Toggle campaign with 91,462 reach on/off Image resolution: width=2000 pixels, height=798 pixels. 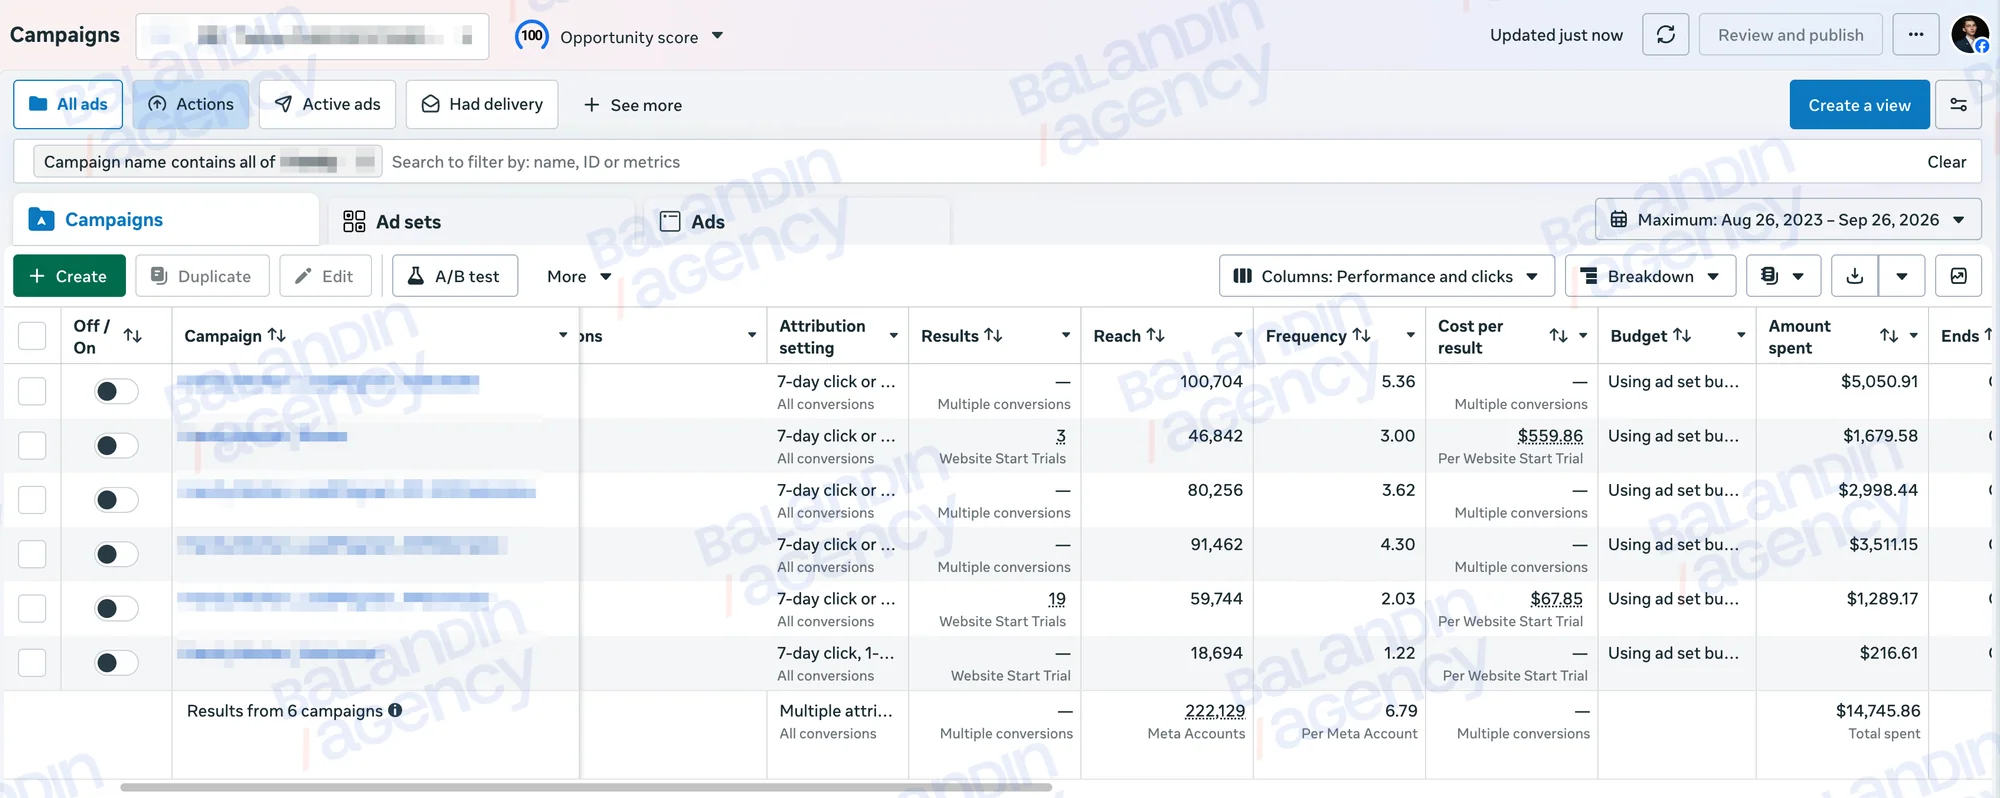[x=116, y=554]
